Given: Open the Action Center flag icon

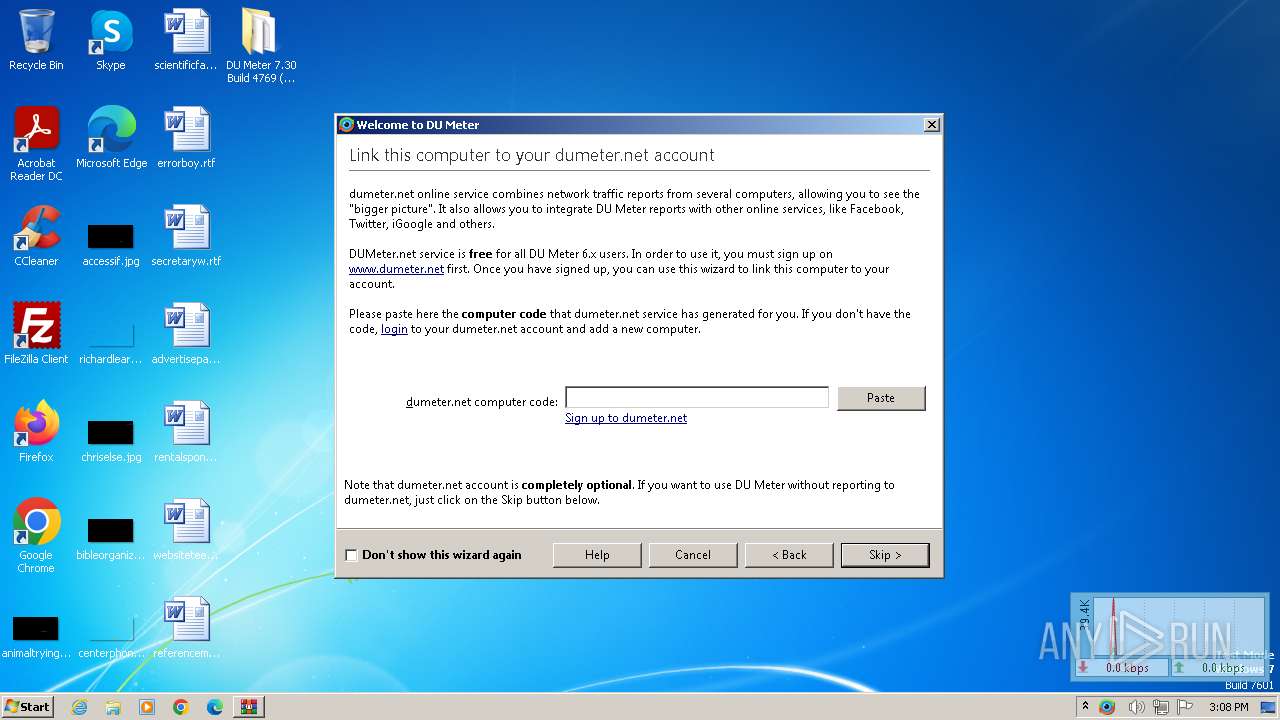Looking at the screenshot, I should click(1184, 707).
